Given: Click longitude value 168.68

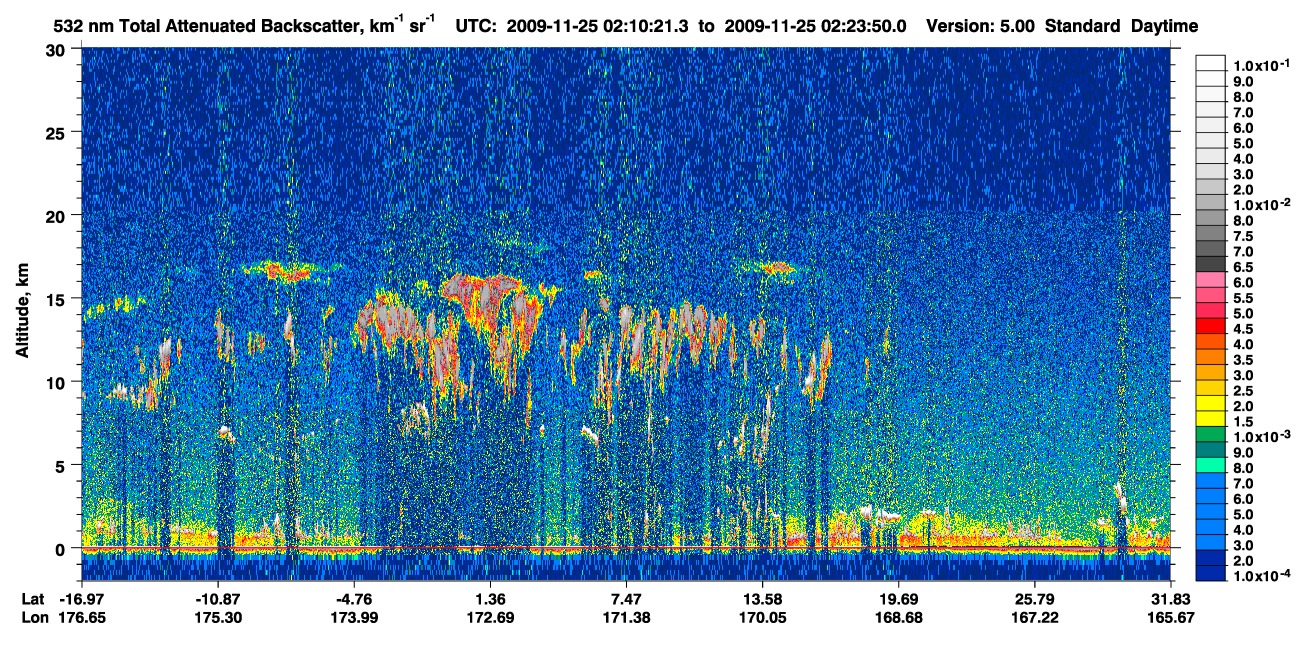Looking at the screenshot, I should point(899,618).
